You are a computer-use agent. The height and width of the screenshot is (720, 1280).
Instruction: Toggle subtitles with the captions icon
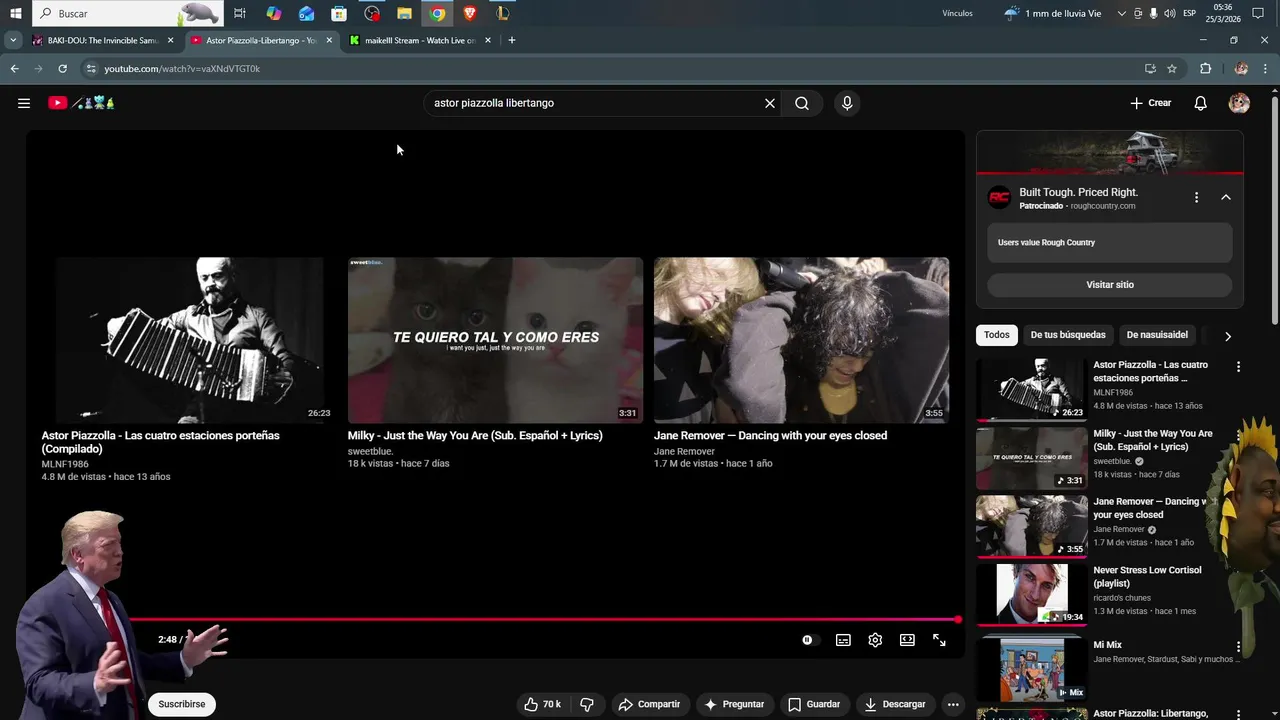click(843, 640)
